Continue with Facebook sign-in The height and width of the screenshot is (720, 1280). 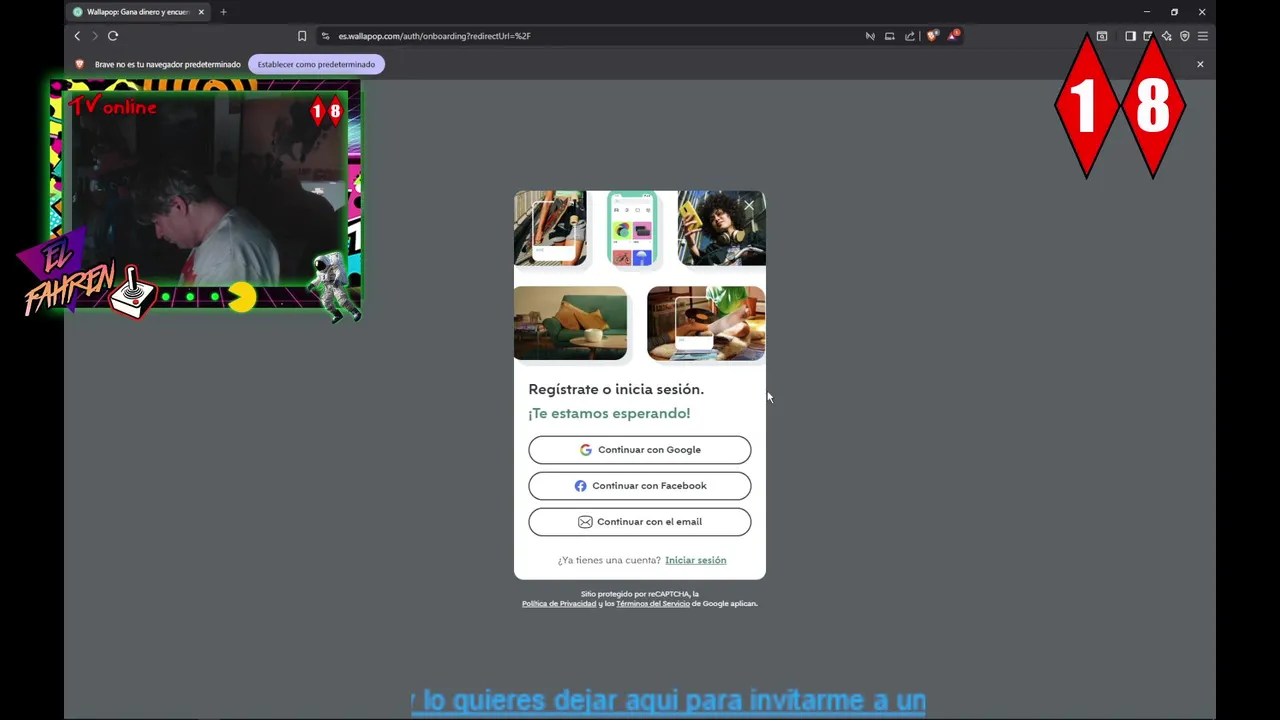(x=640, y=486)
